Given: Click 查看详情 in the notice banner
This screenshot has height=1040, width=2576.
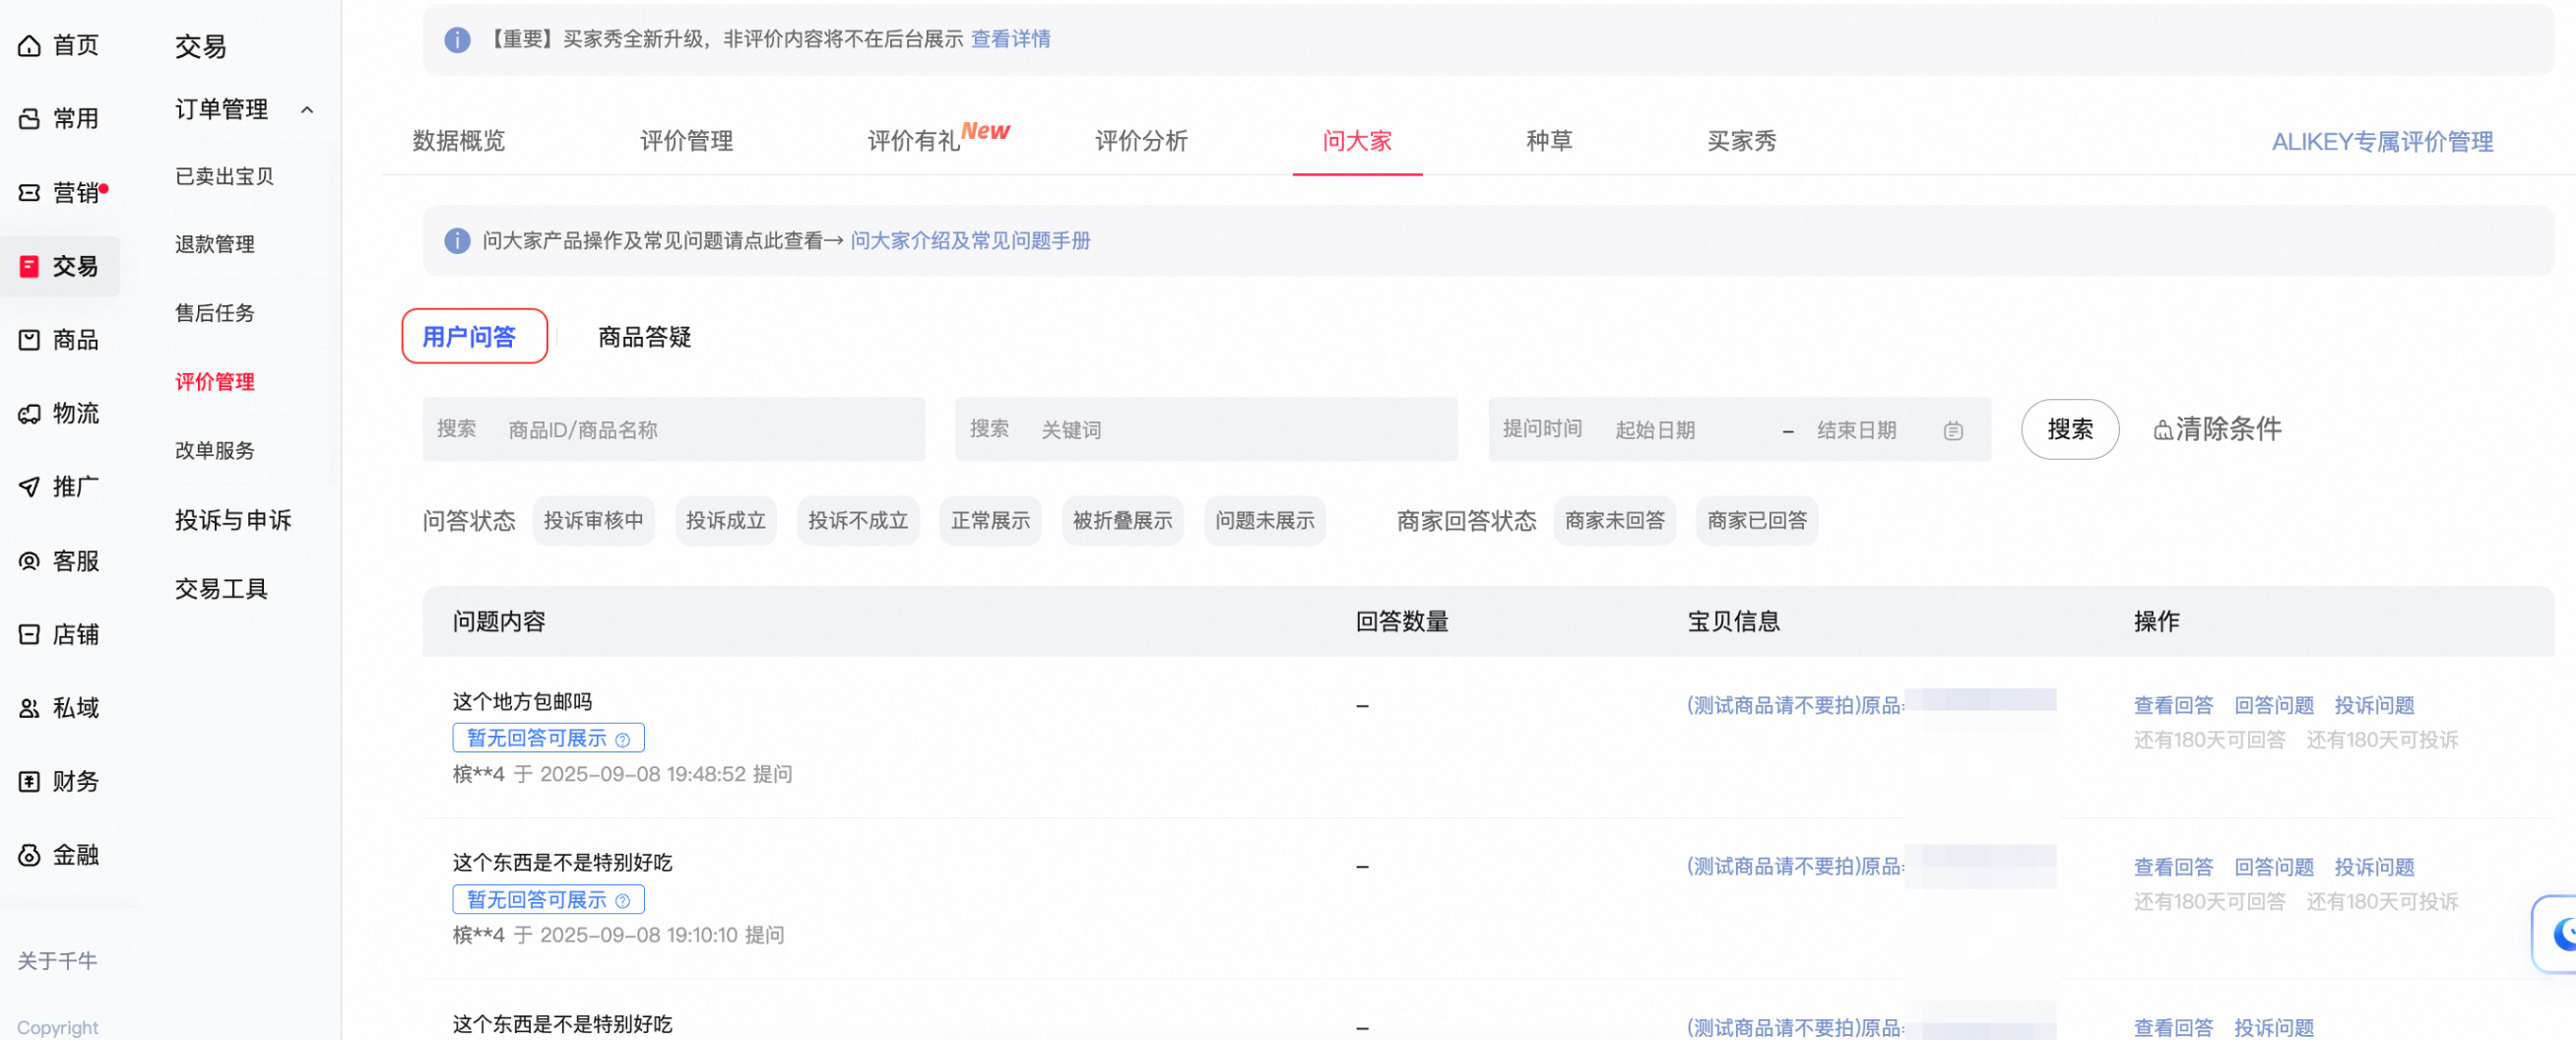Looking at the screenshot, I should (1011, 39).
